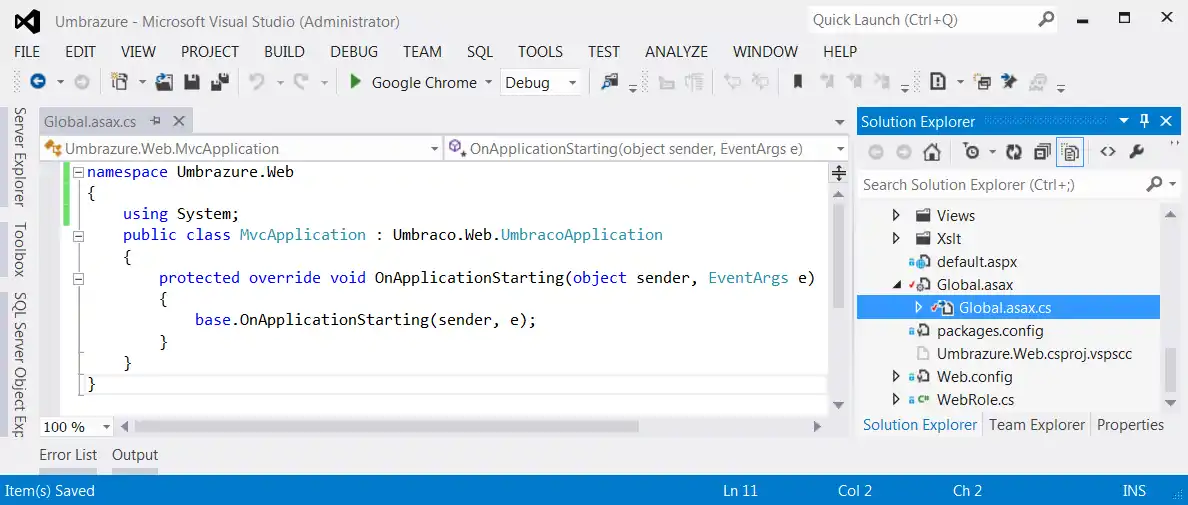Collapse the MvcApplication class code block

[78, 235]
